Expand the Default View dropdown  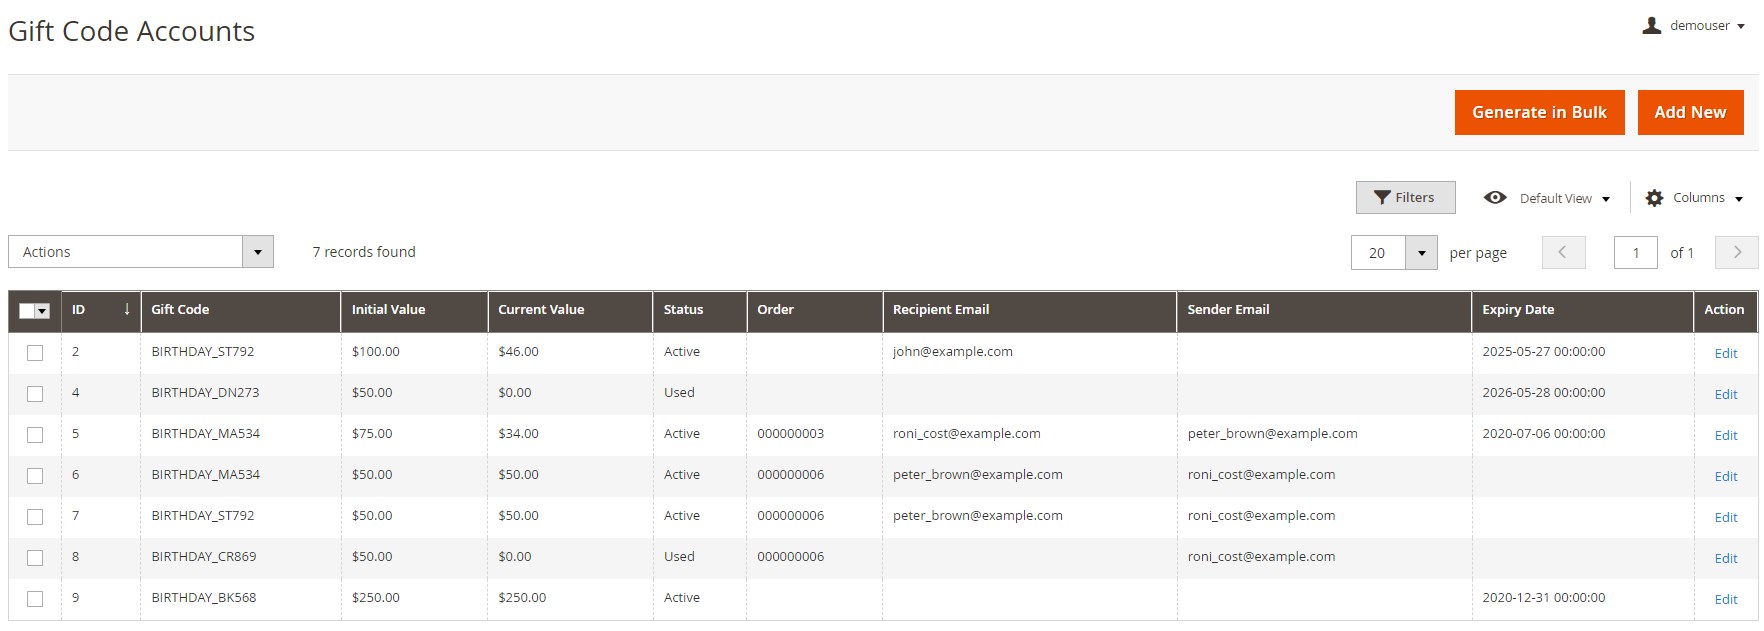click(1564, 198)
